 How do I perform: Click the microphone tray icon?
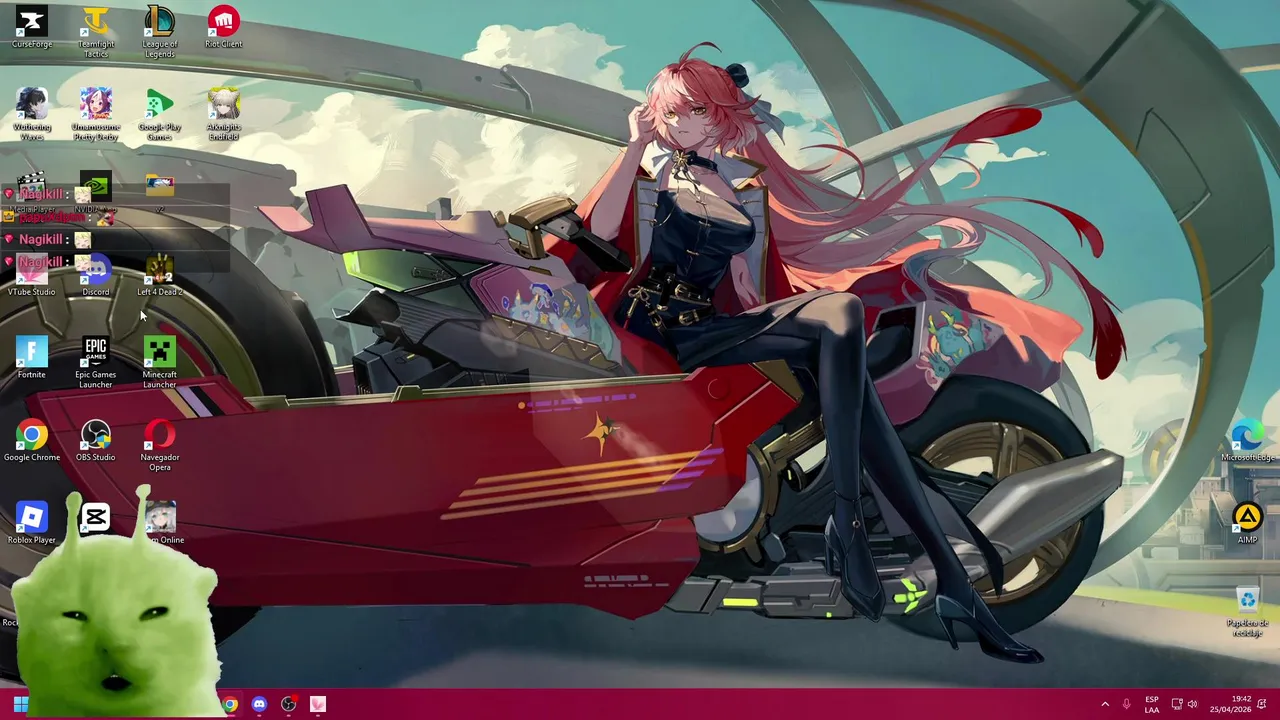[x=1126, y=704]
